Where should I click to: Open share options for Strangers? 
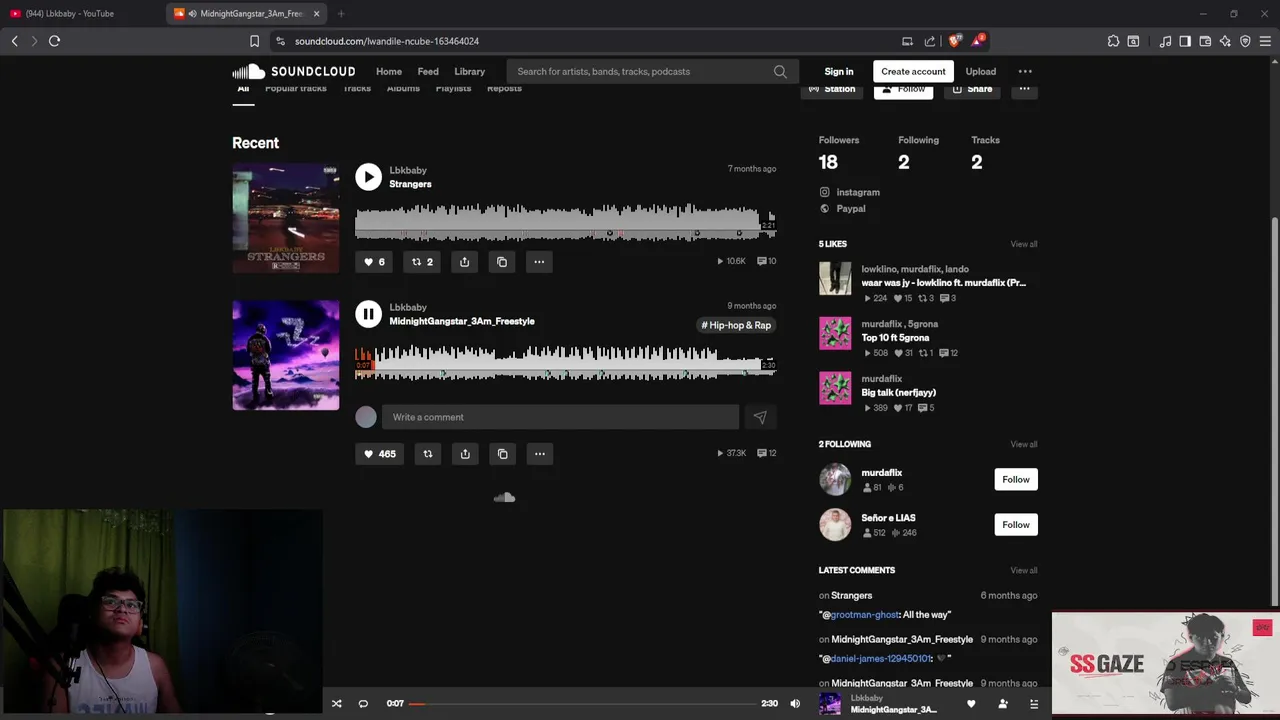464,262
